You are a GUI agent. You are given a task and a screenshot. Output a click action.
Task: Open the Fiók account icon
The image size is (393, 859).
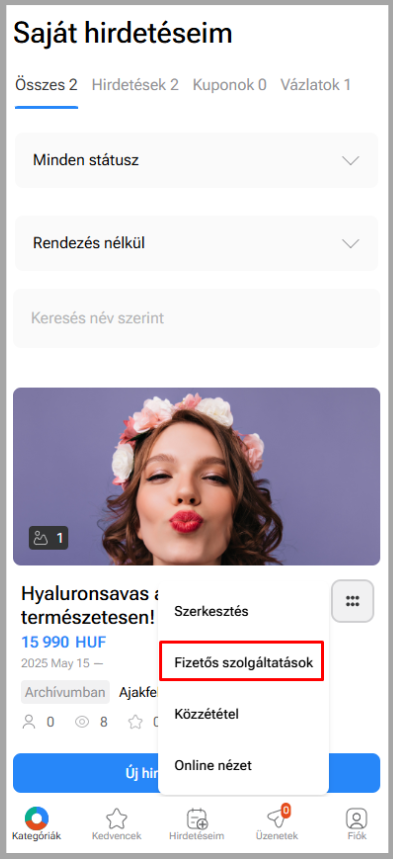(x=356, y=819)
